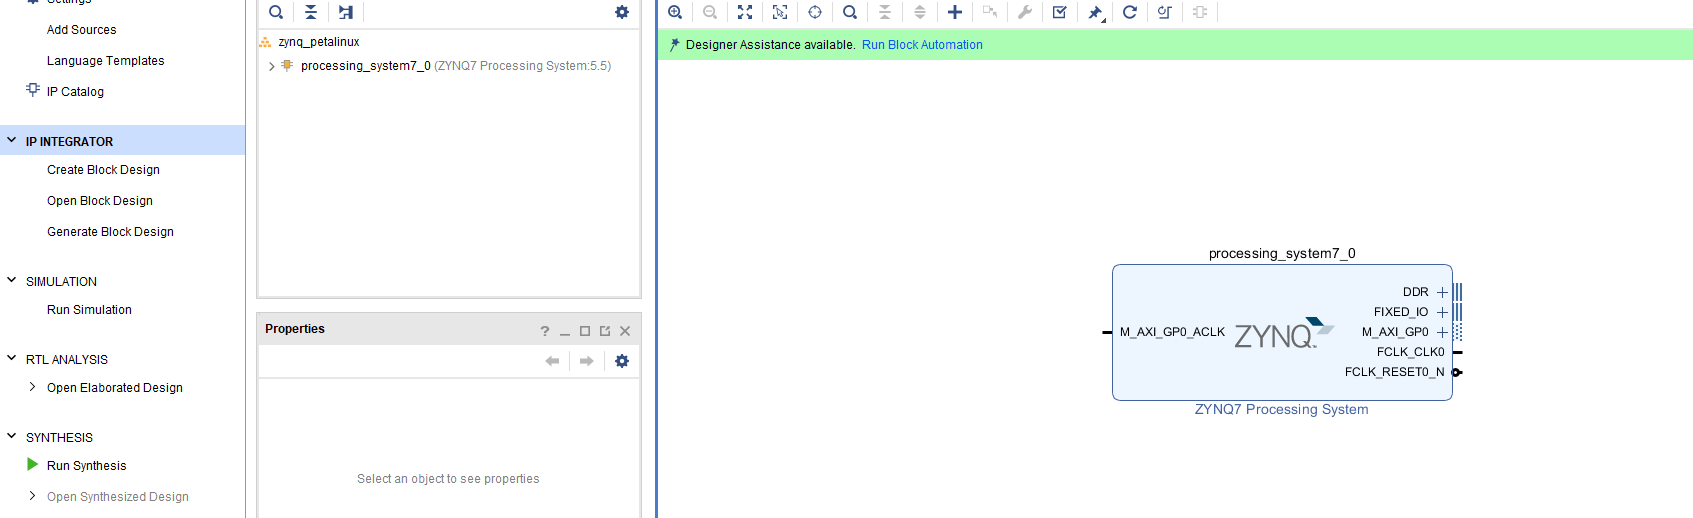Viewport: 1693px width, 518px height.
Task: Click Add Sources
Action: (x=82, y=30)
